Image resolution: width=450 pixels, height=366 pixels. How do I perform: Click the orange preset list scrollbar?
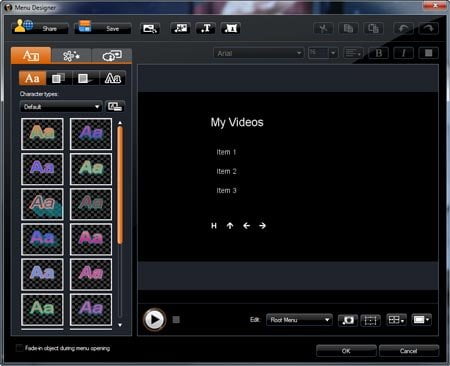[x=120, y=185]
